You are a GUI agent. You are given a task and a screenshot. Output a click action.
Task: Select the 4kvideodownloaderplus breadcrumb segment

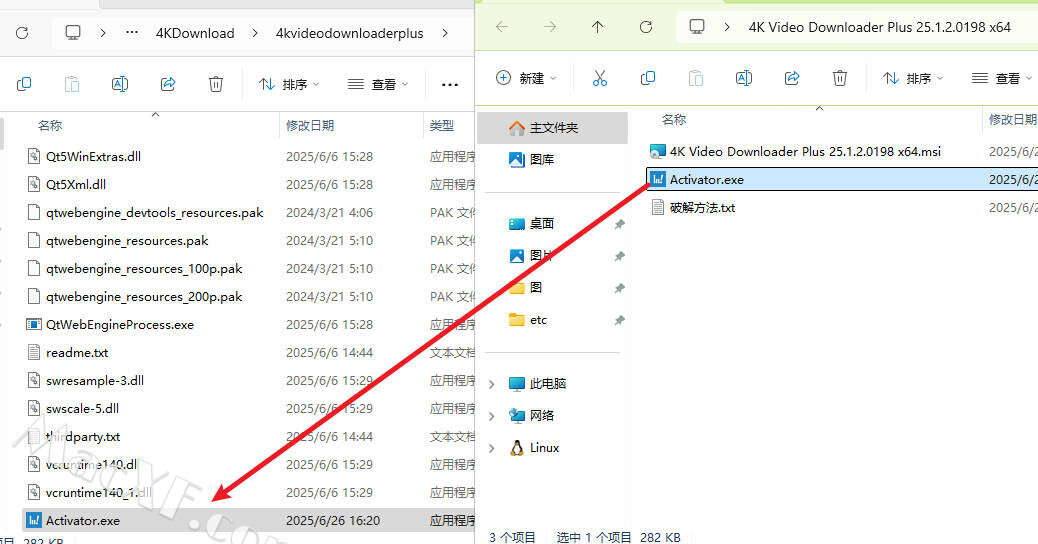click(x=350, y=33)
